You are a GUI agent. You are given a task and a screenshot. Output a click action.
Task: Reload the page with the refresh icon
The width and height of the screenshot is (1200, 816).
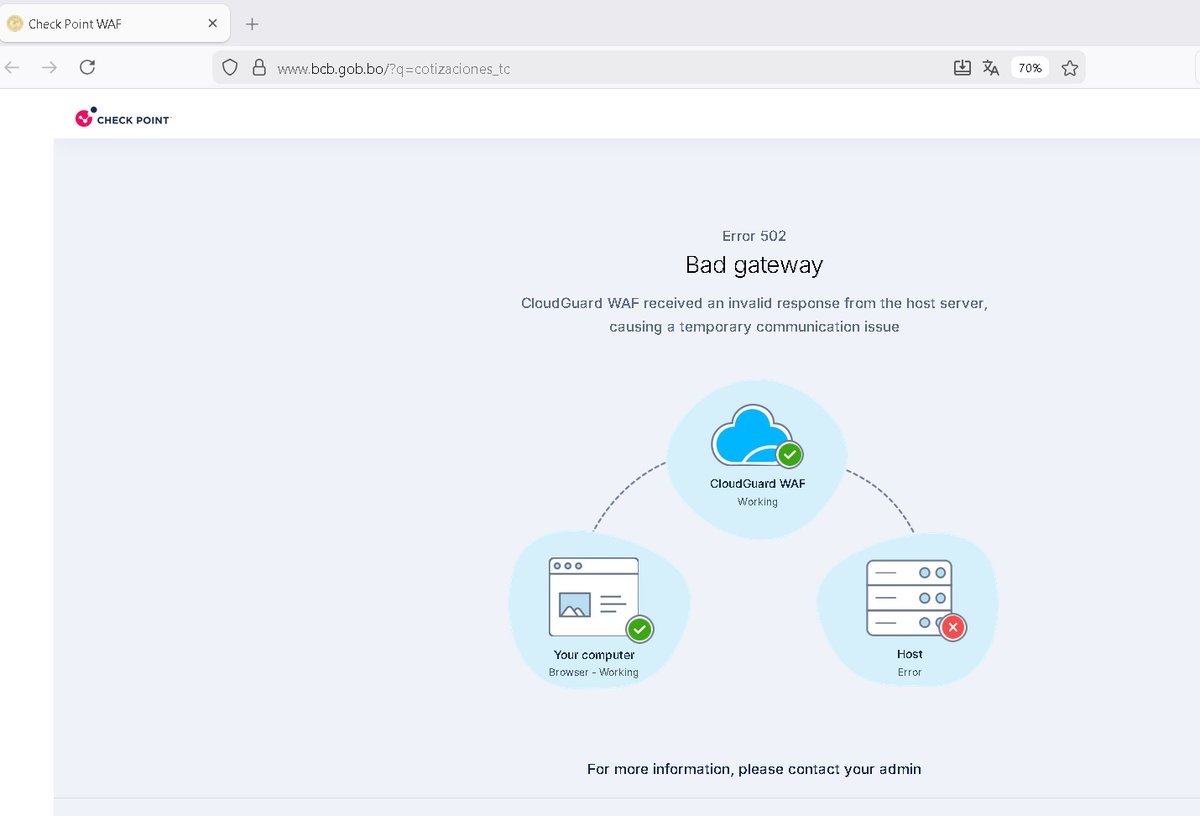(87, 67)
